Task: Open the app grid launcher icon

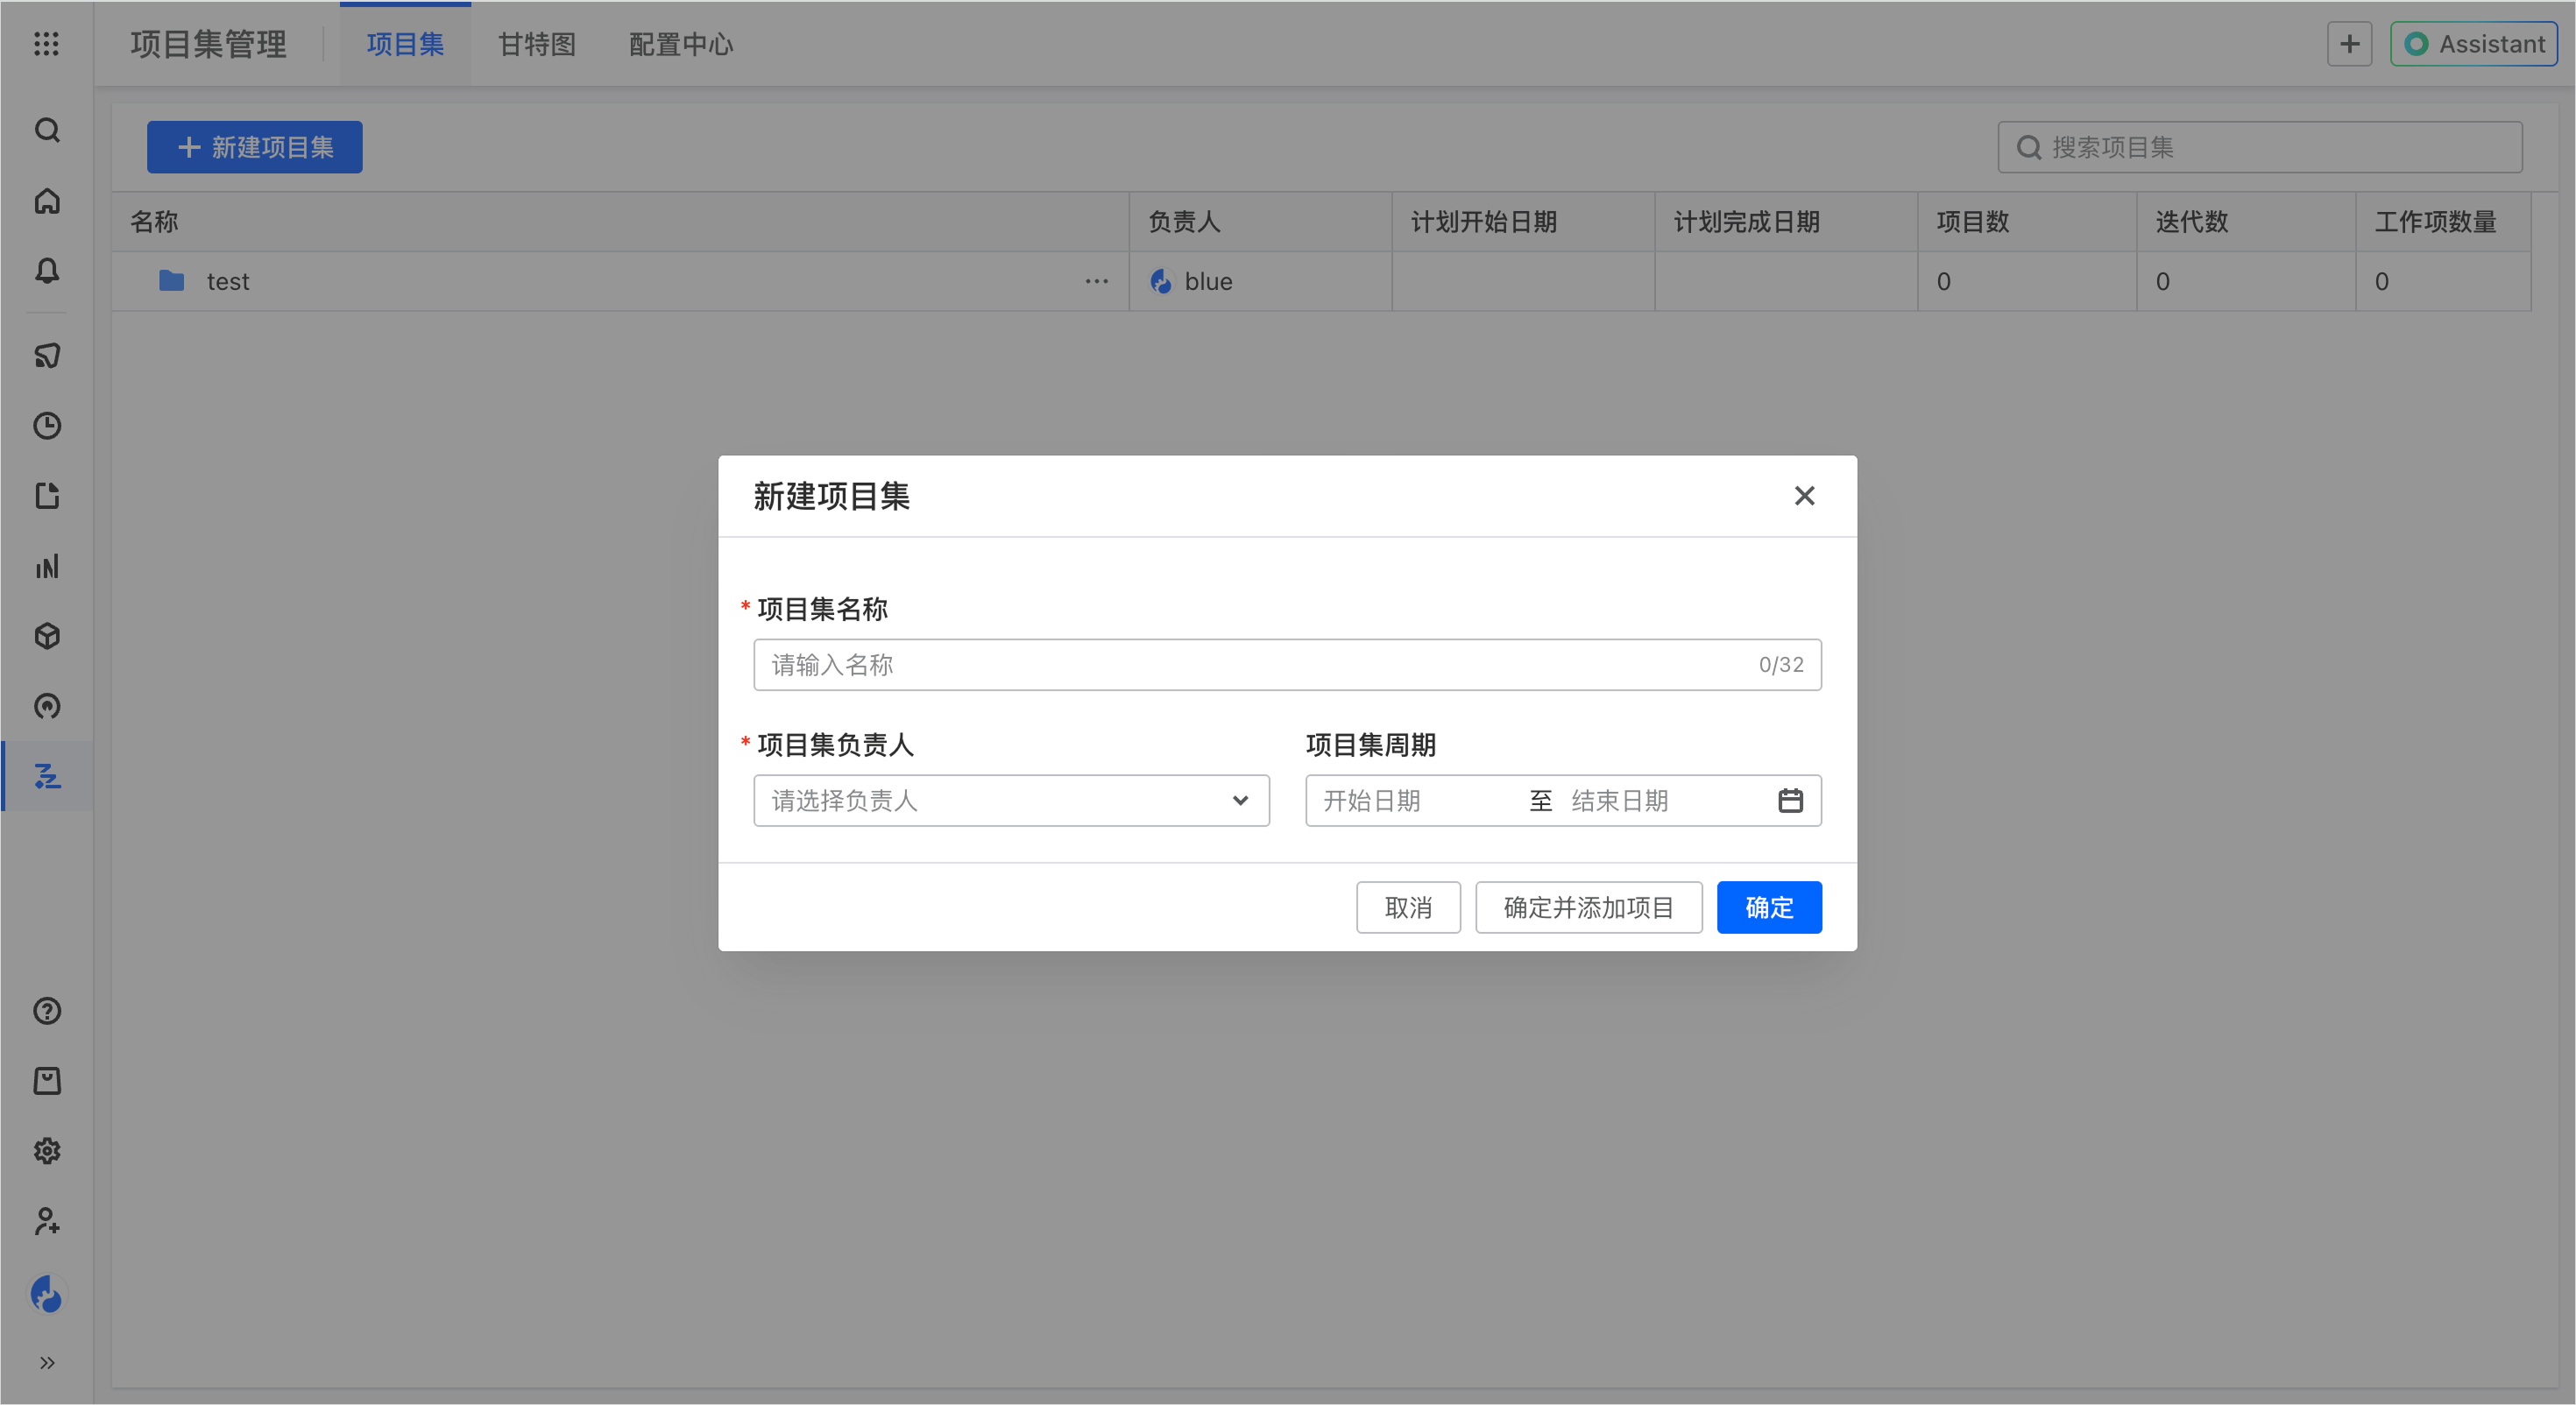Action: (x=46, y=44)
